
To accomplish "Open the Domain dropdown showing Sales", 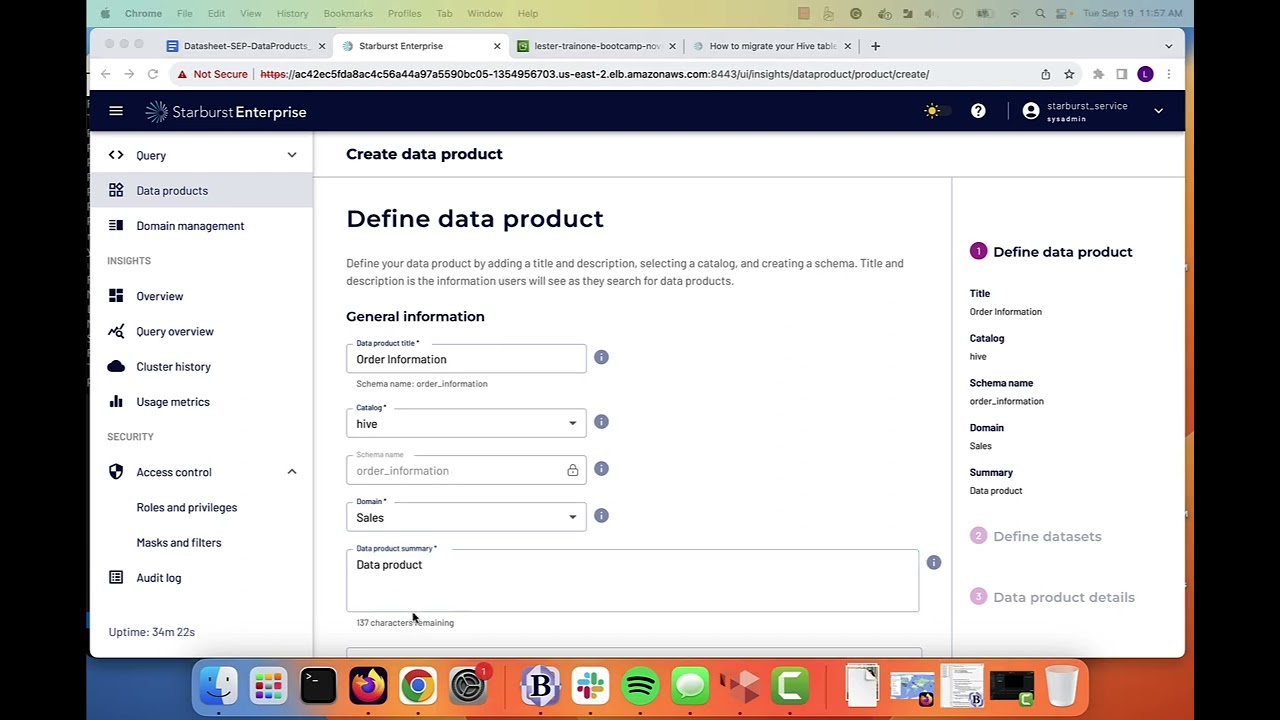I will coord(466,518).
